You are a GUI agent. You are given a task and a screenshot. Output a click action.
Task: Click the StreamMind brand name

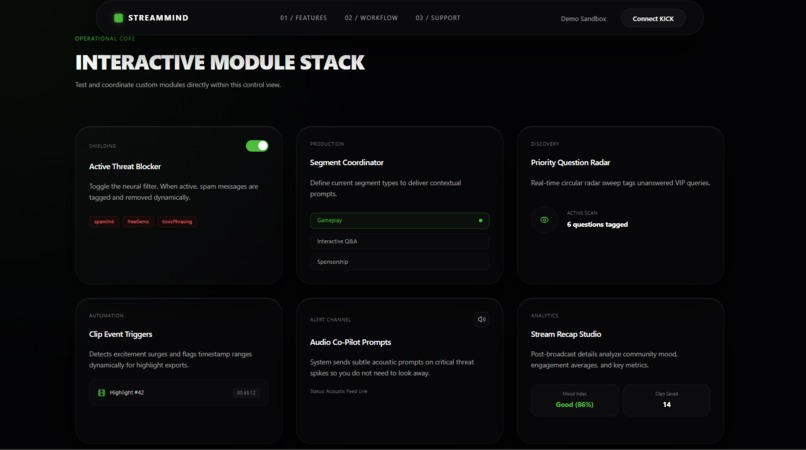pos(158,18)
